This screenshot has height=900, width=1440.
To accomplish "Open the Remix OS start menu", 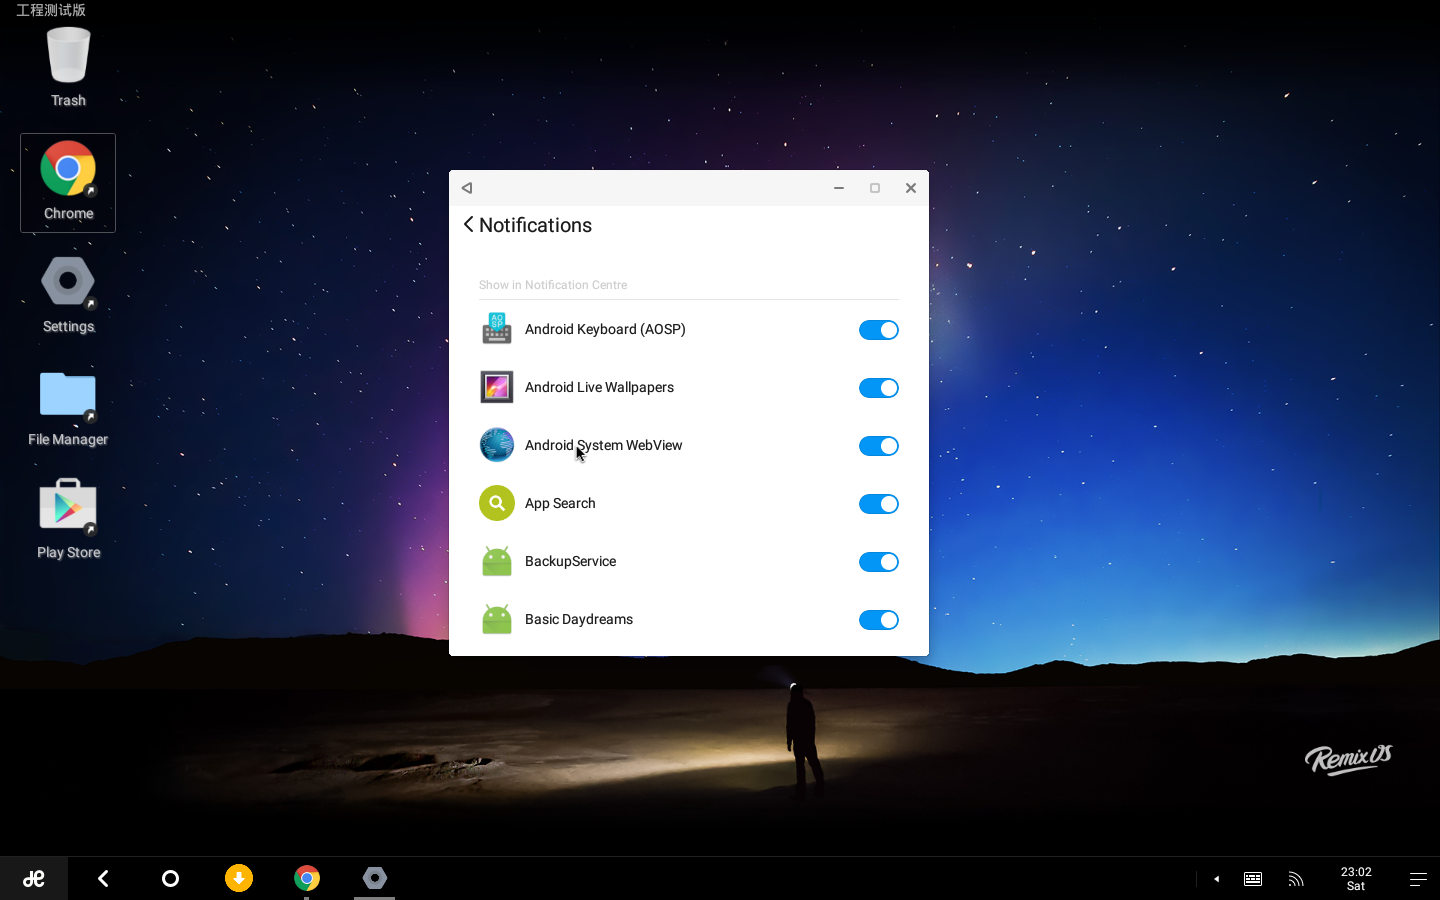I will (34, 878).
